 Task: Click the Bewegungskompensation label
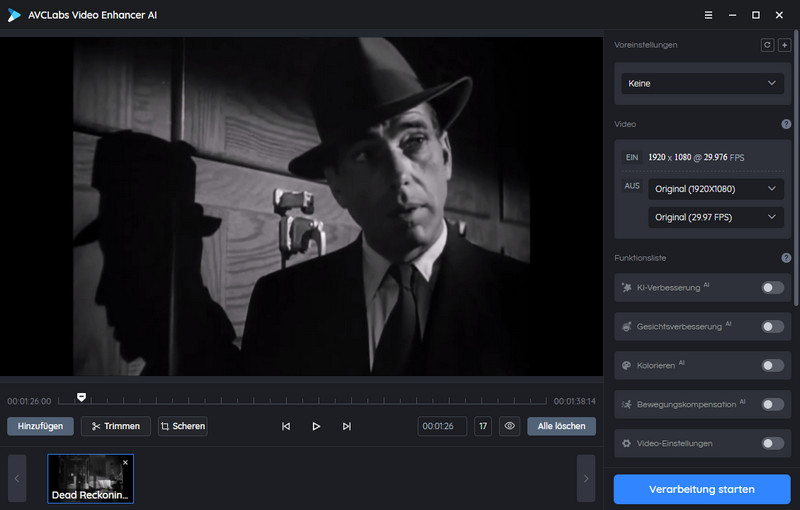pos(686,404)
